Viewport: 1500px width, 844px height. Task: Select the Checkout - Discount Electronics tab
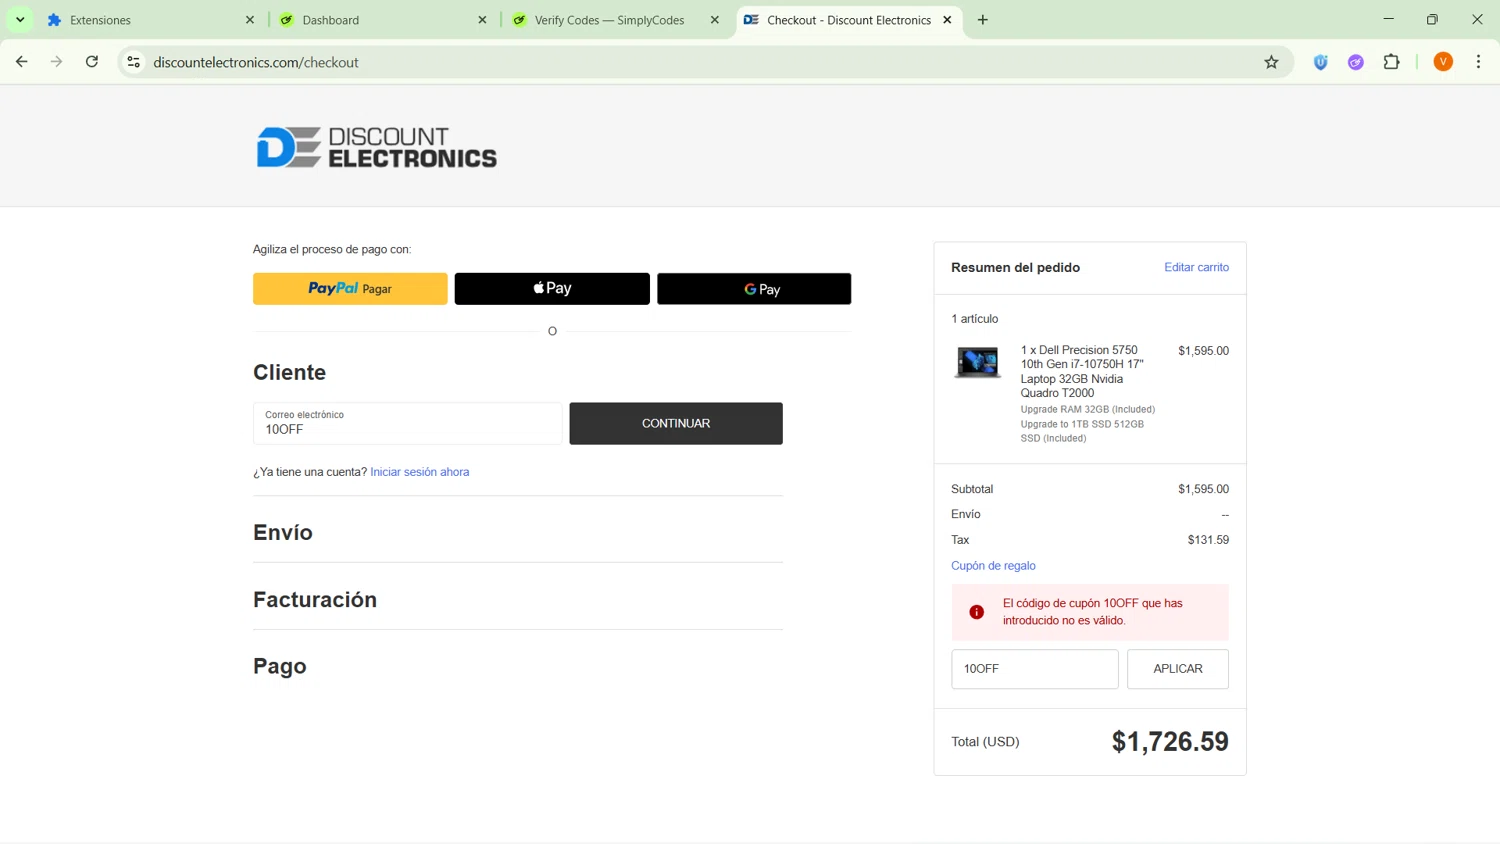click(848, 20)
